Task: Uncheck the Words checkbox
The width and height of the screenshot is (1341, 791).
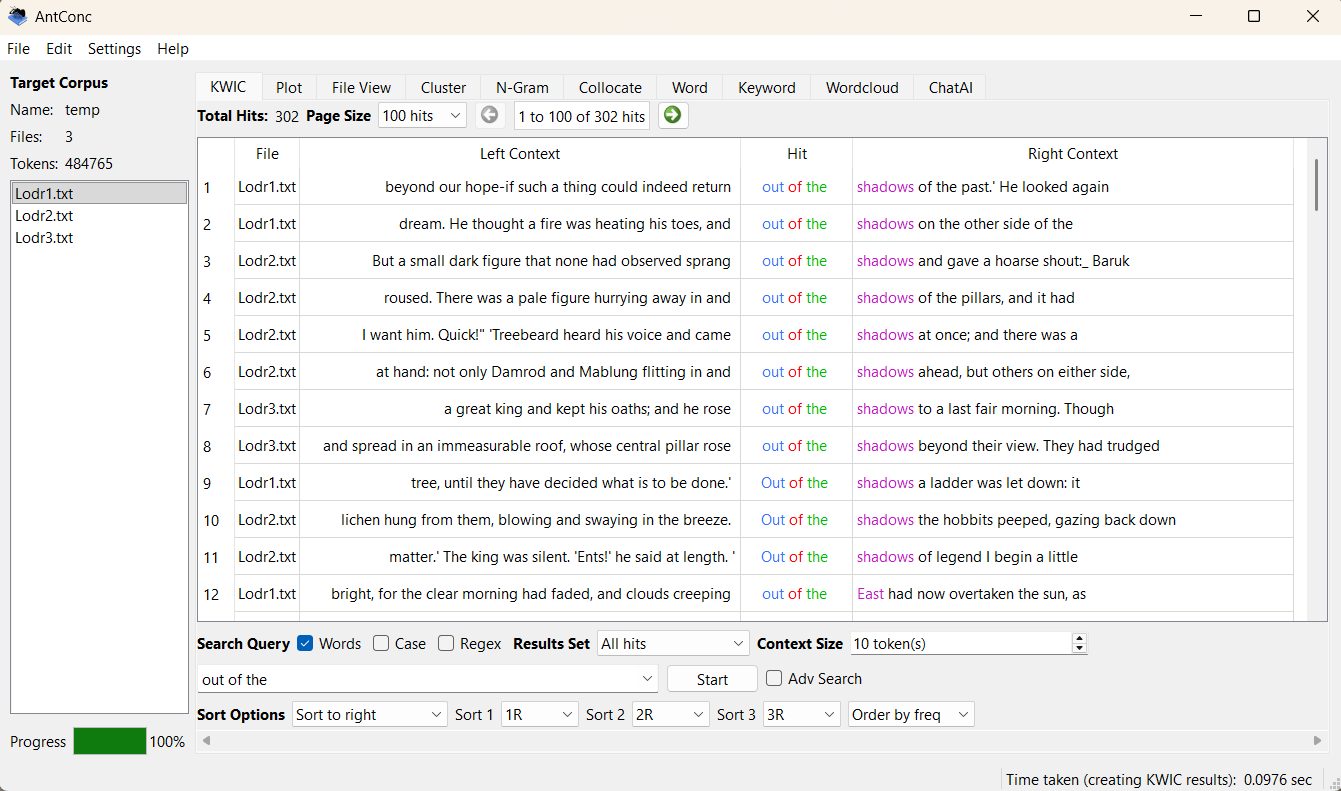Action: click(x=306, y=644)
